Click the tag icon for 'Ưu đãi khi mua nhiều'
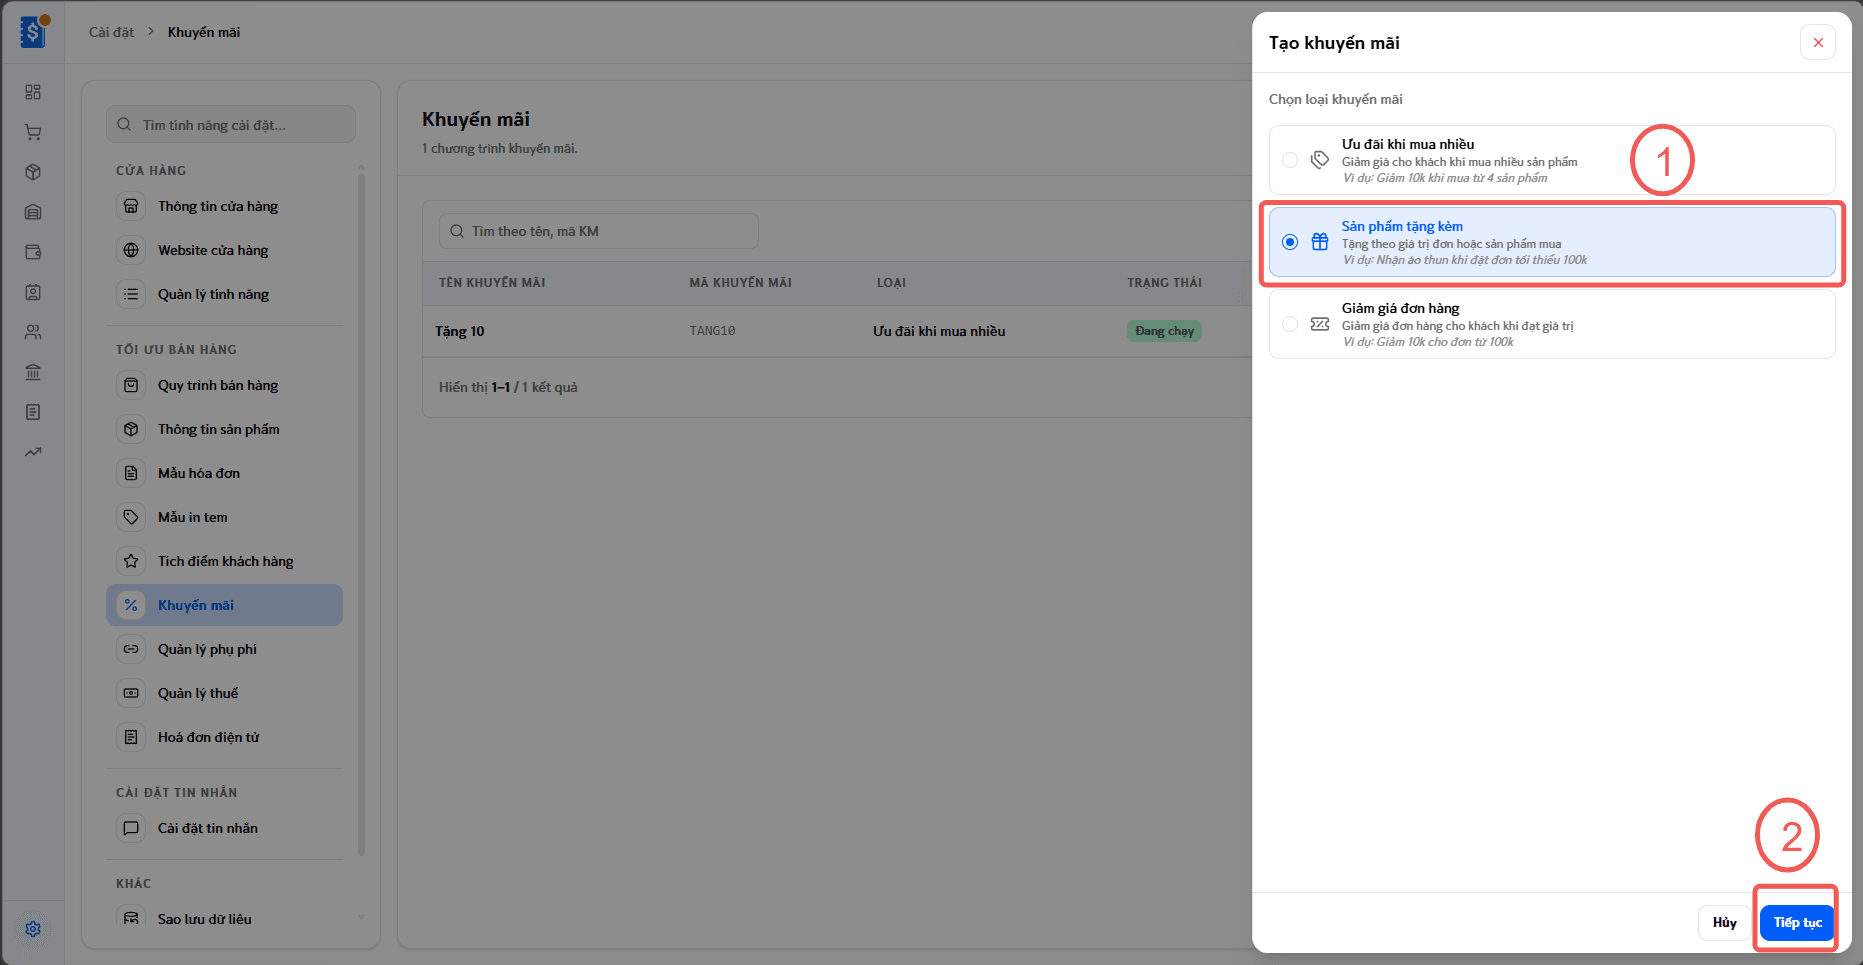The width and height of the screenshot is (1863, 965). tap(1320, 160)
